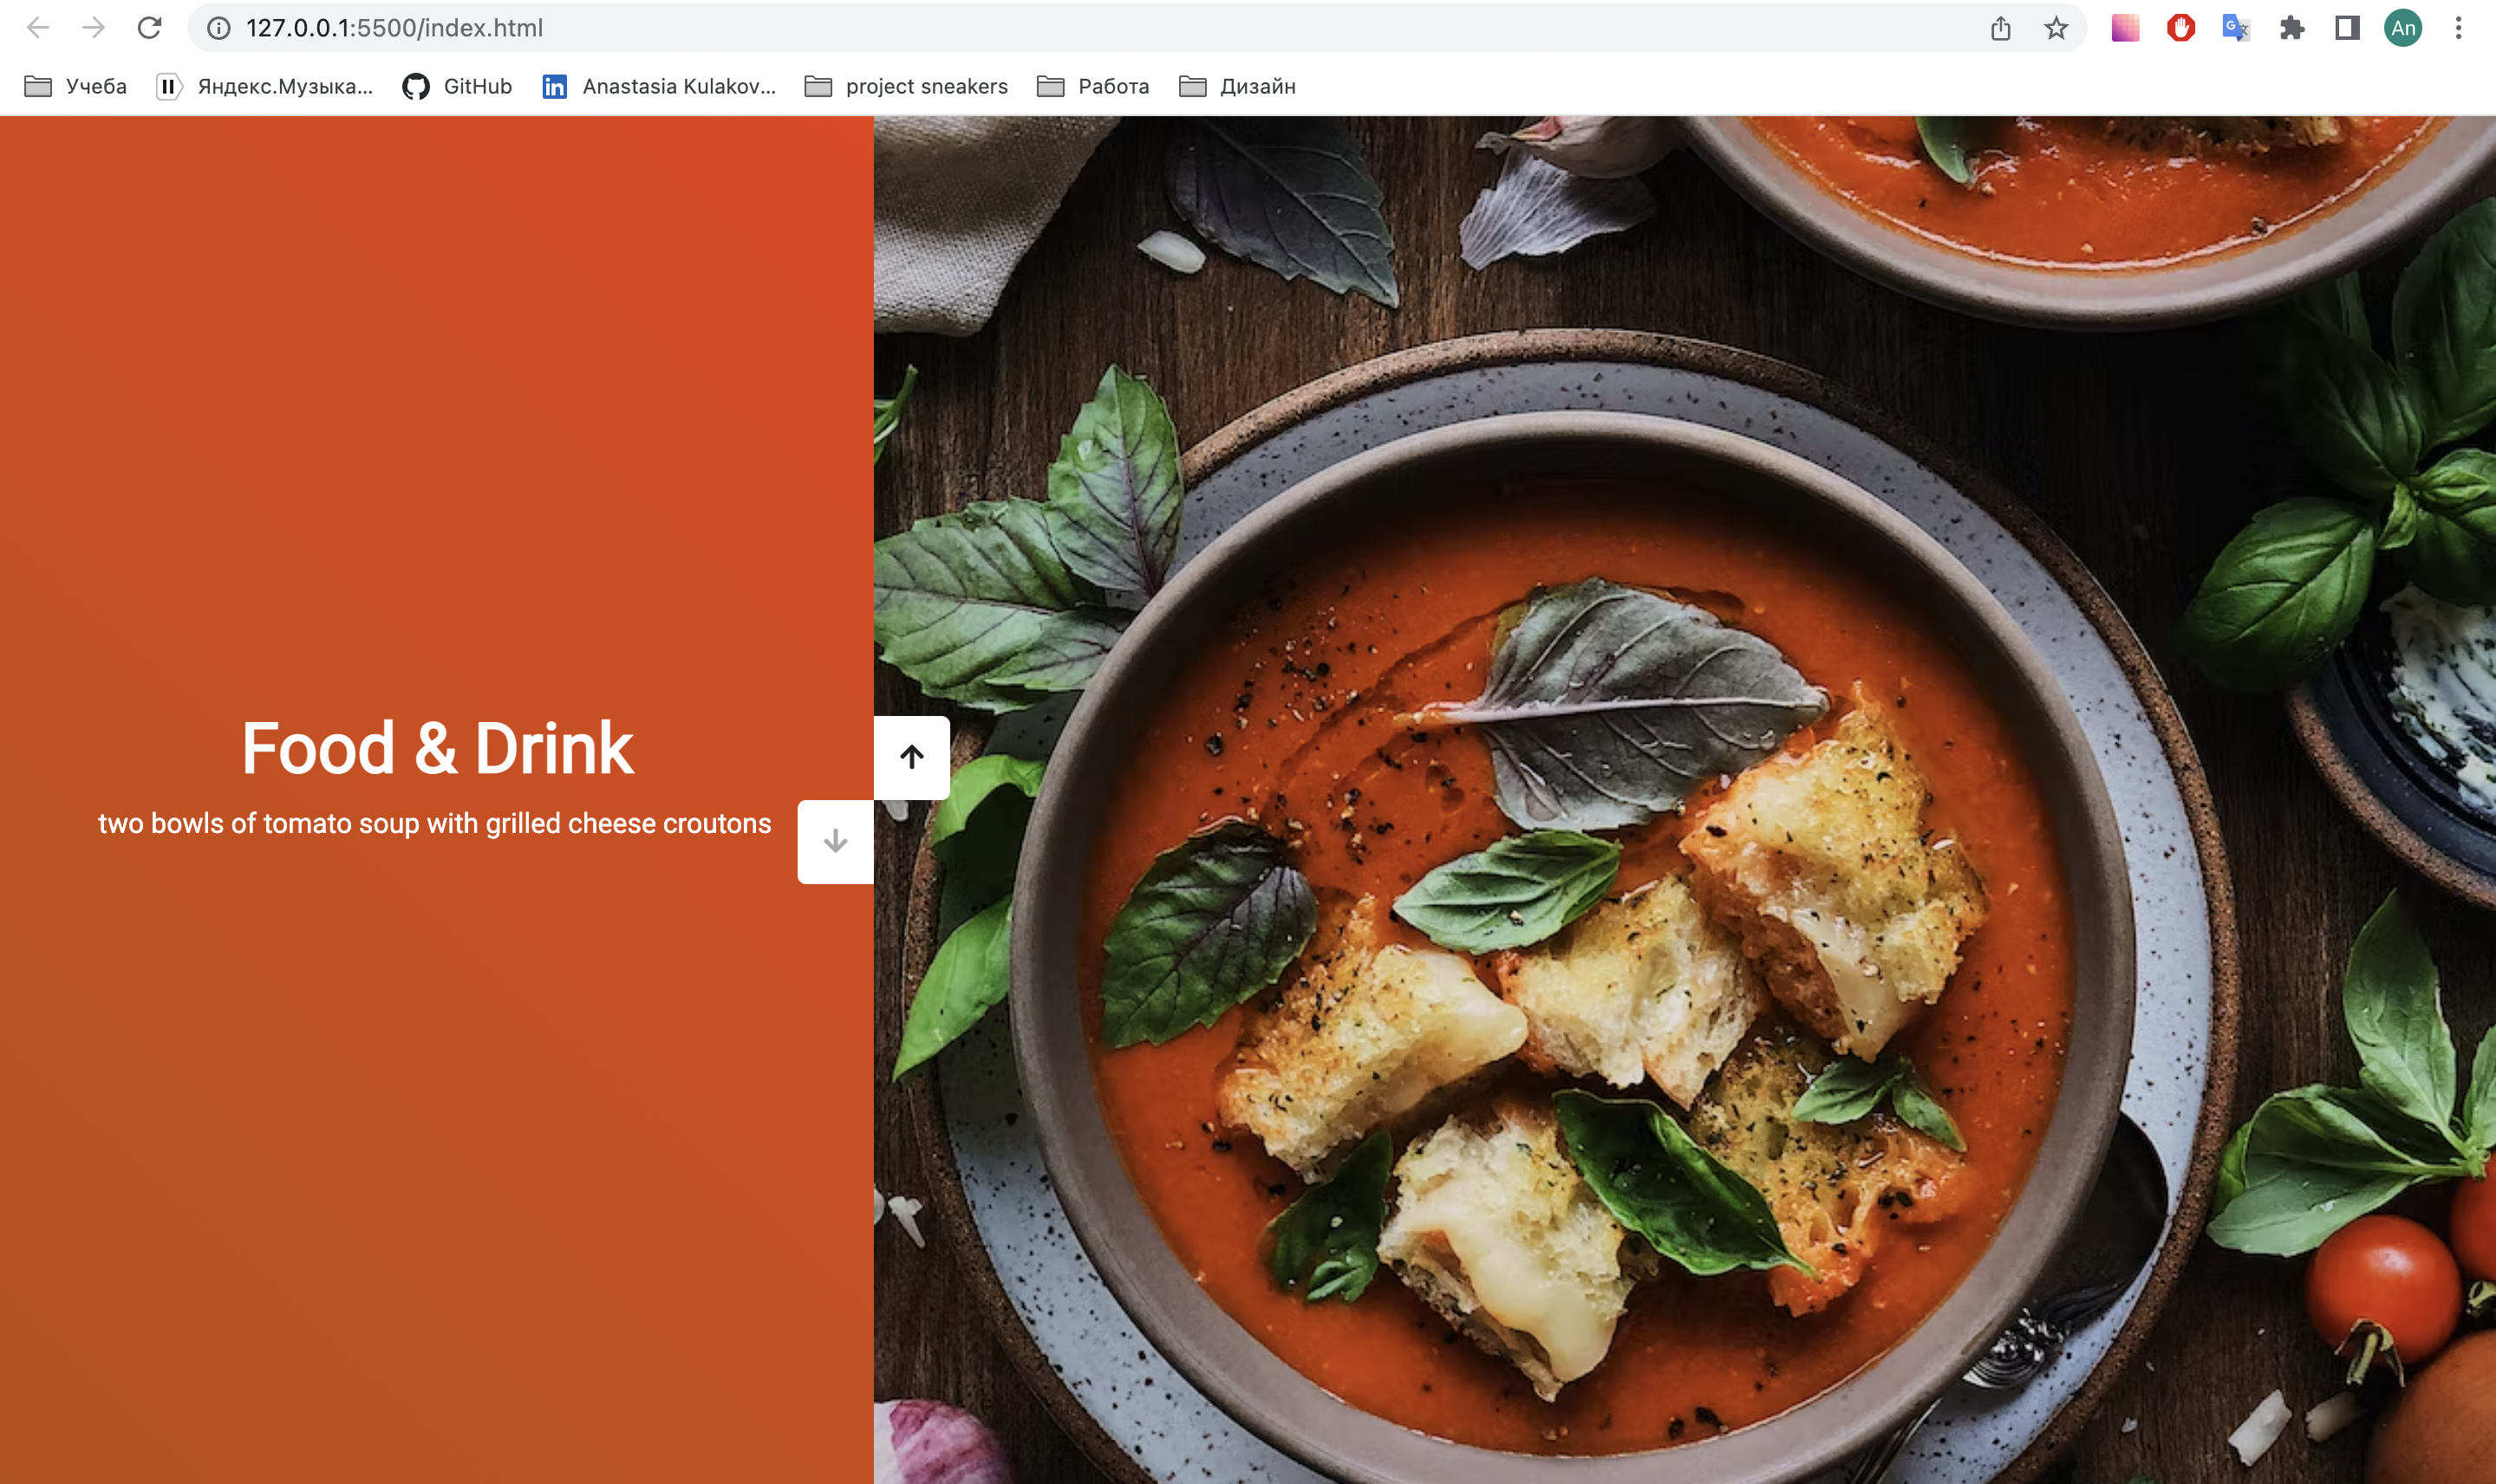Open the Anastasia Kulakov LinkedIn bookmark
The height and width of the screenshot is (1484, 2496).
click(x=659, y=86)
